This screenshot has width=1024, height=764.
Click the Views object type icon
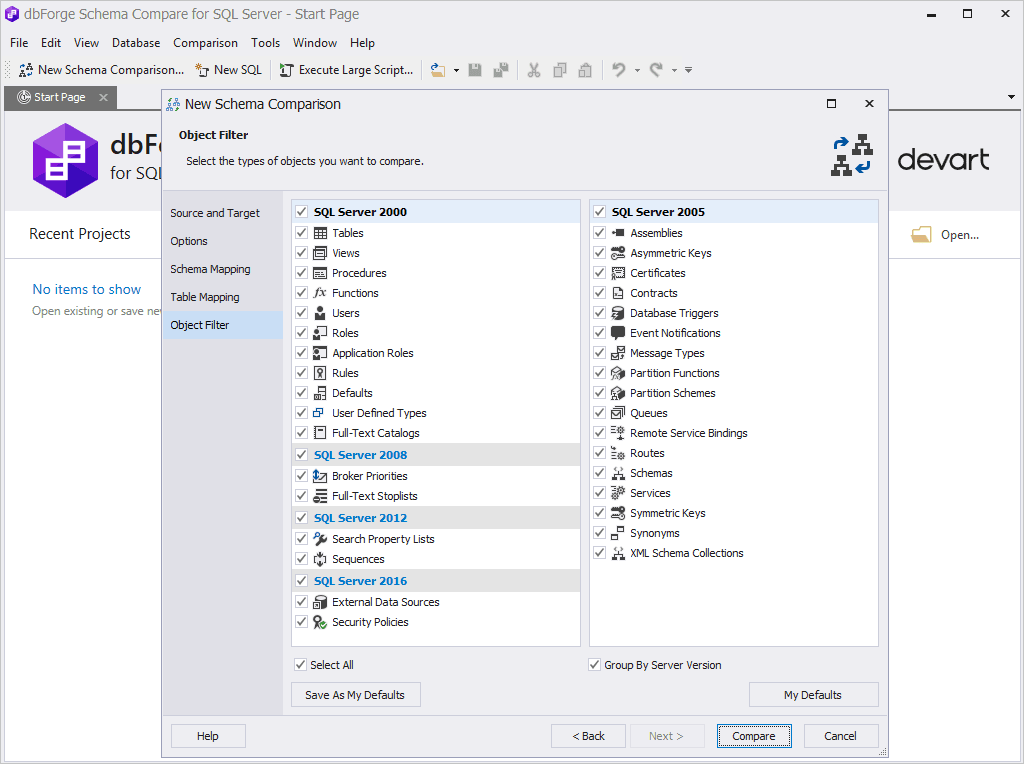tap(320, 253)
